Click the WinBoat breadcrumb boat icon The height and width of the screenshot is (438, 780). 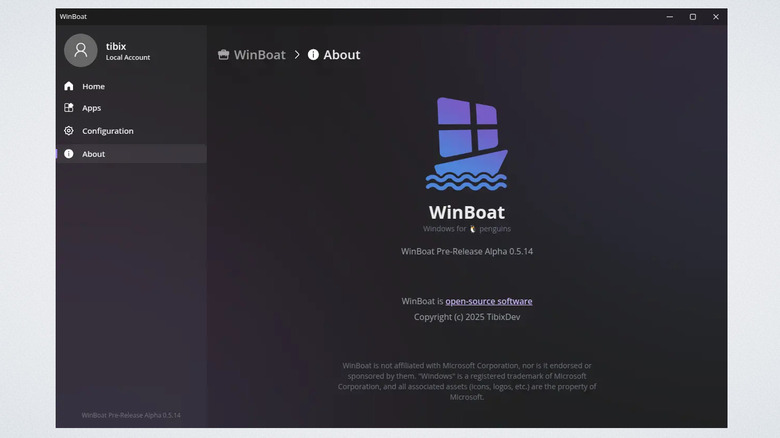click(223, 55)
